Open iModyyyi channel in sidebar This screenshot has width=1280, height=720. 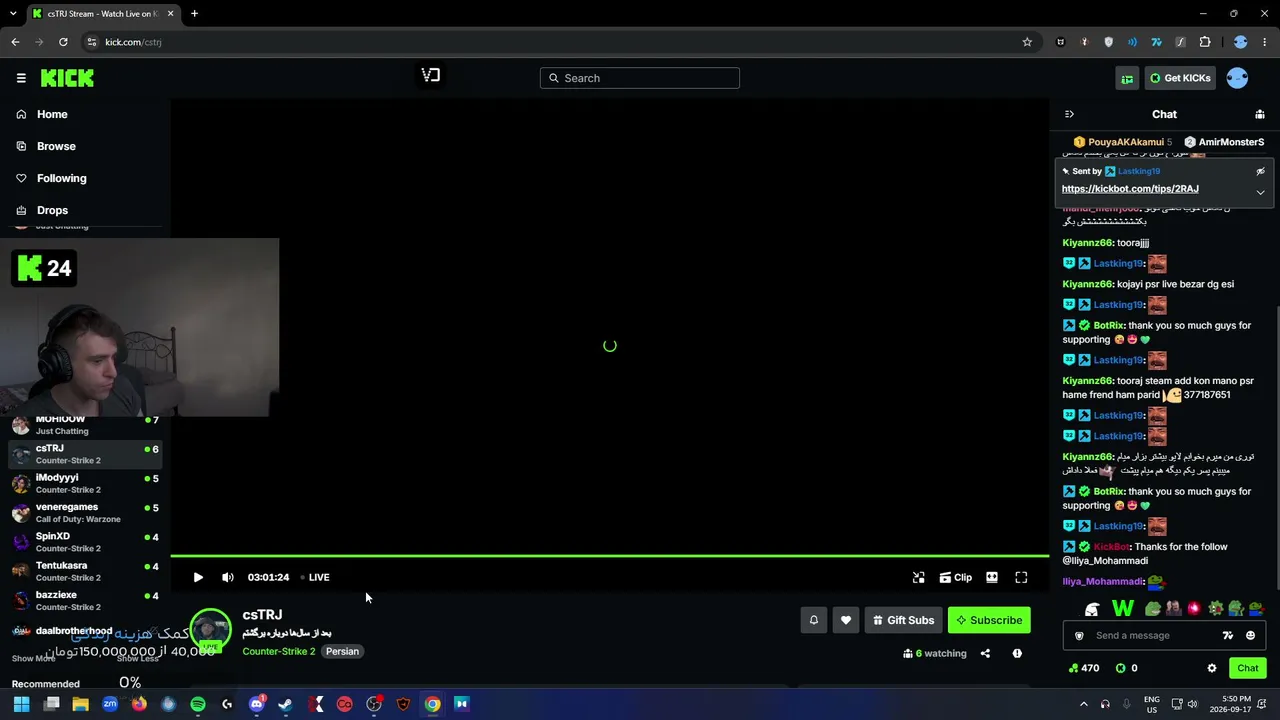coord(85,483)
